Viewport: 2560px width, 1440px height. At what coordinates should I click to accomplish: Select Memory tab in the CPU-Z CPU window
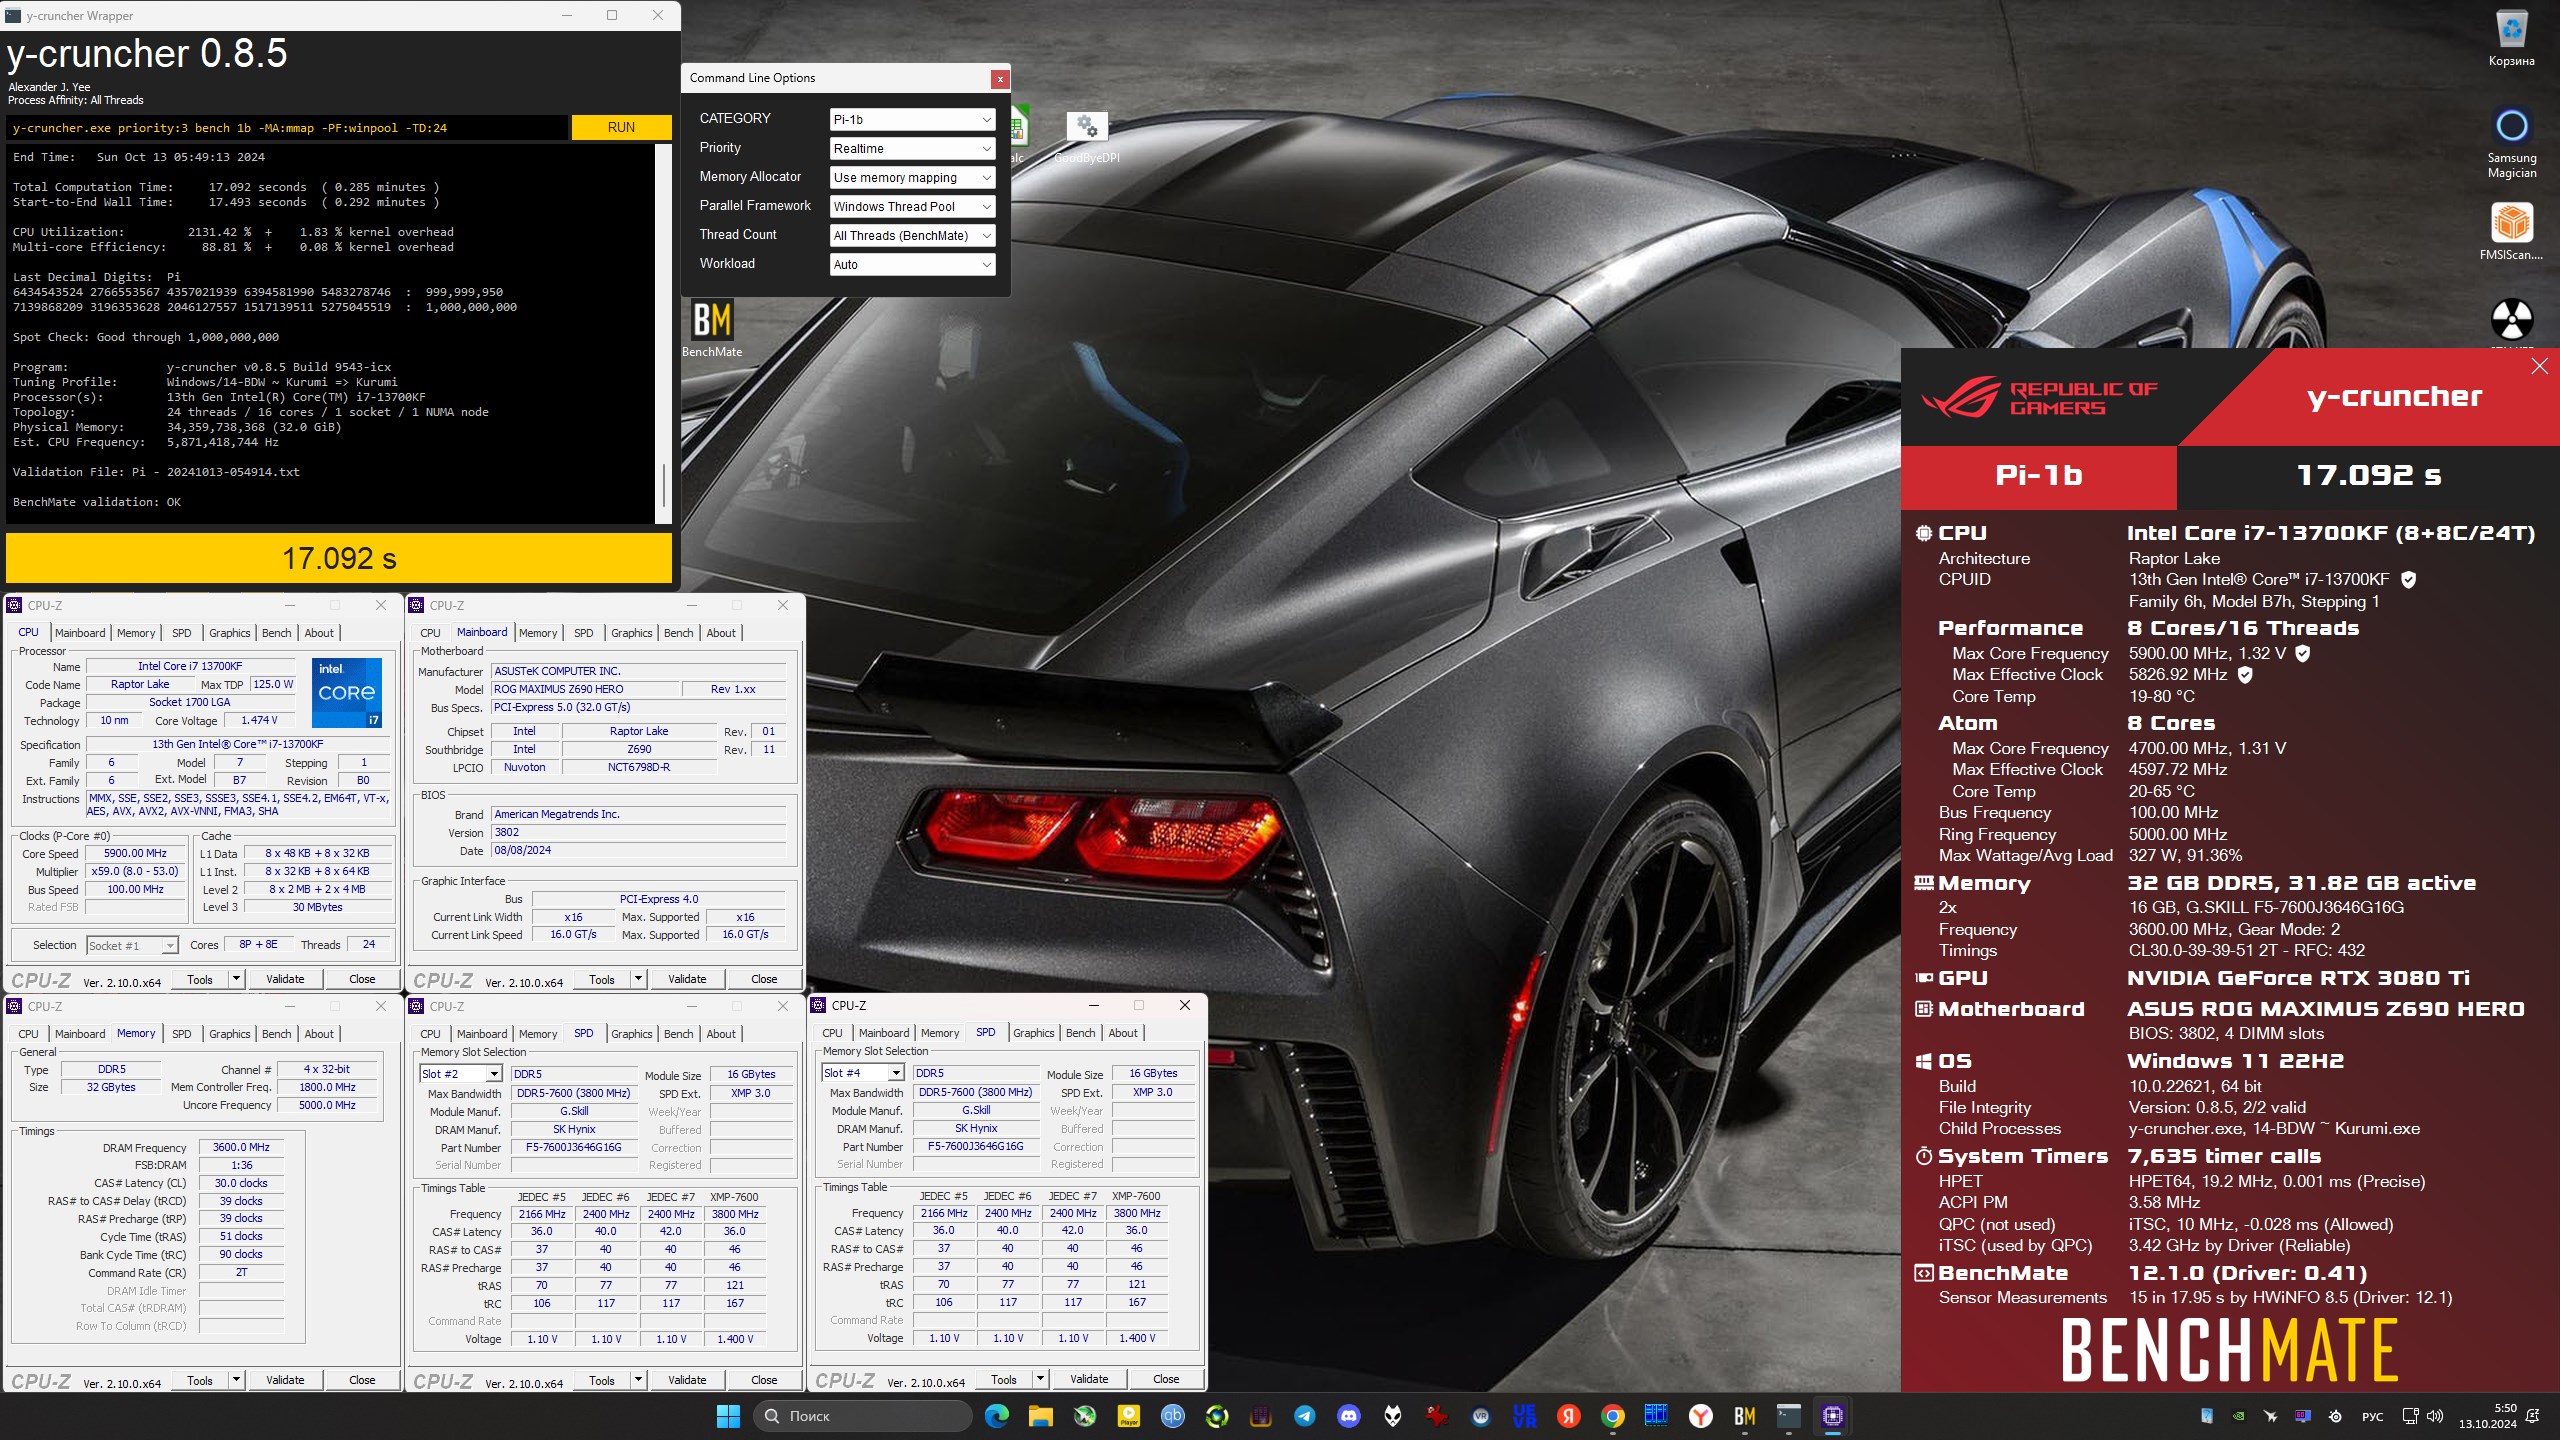click(136, 633)
